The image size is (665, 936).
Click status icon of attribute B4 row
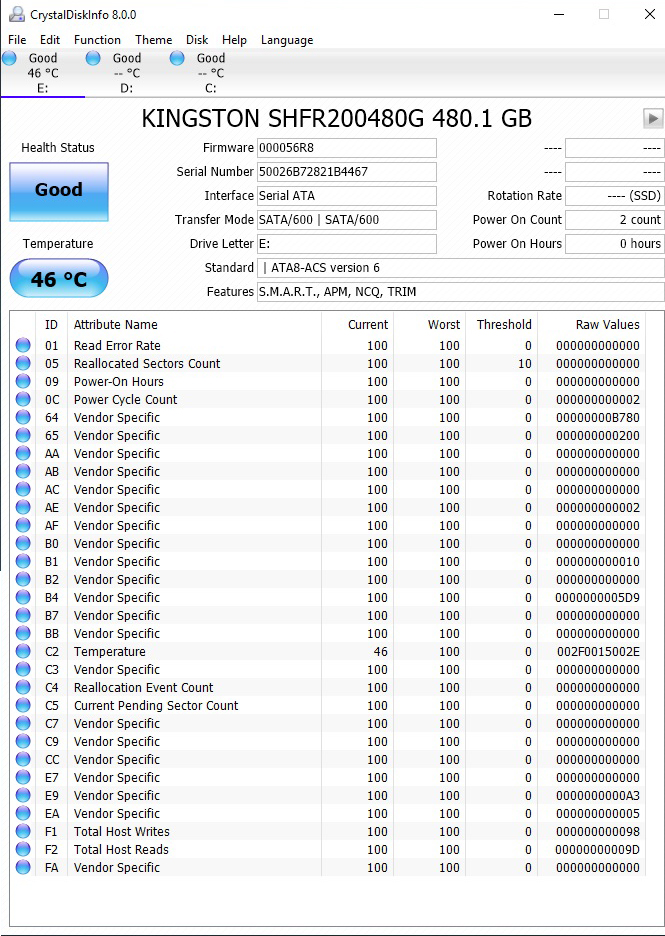pyautogui.click(x=23, y=597)
